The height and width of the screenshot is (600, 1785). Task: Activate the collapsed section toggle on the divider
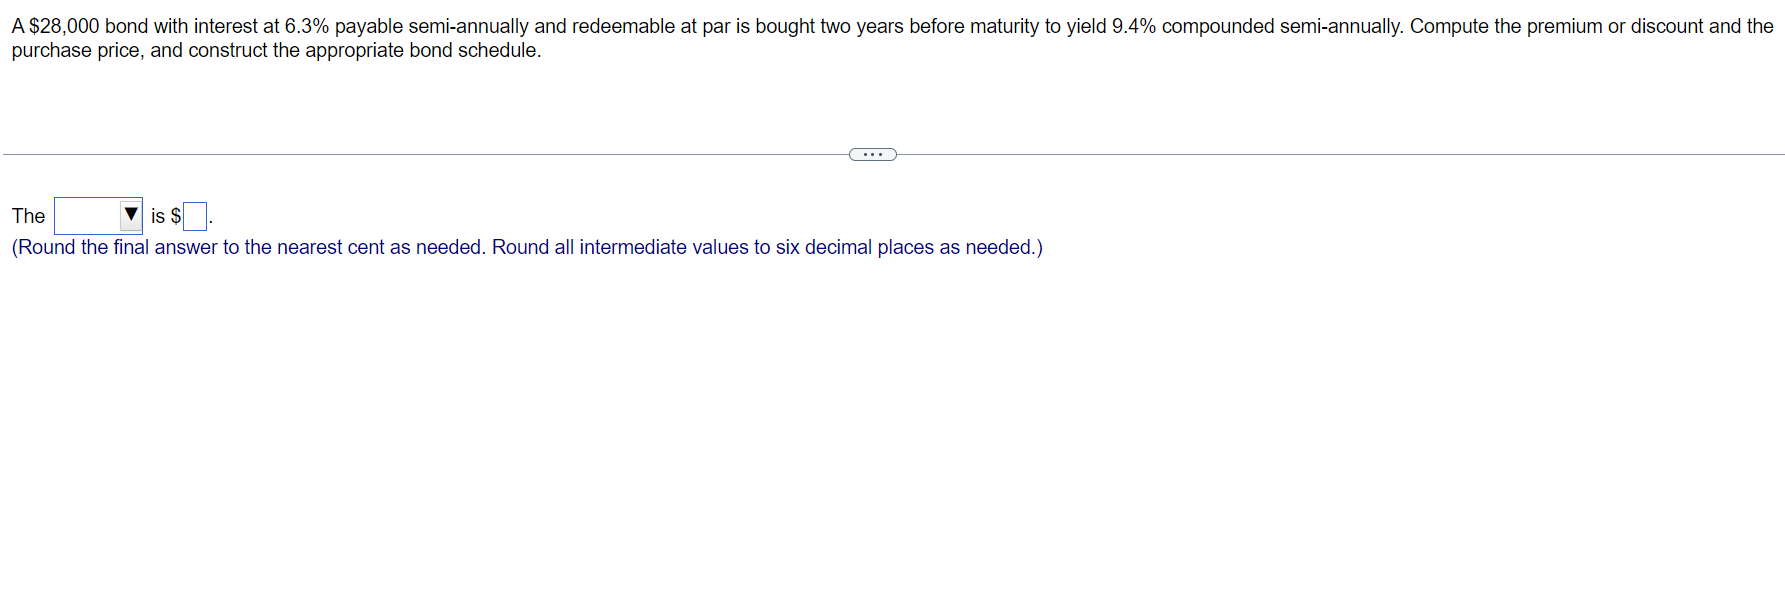[872, 154]
